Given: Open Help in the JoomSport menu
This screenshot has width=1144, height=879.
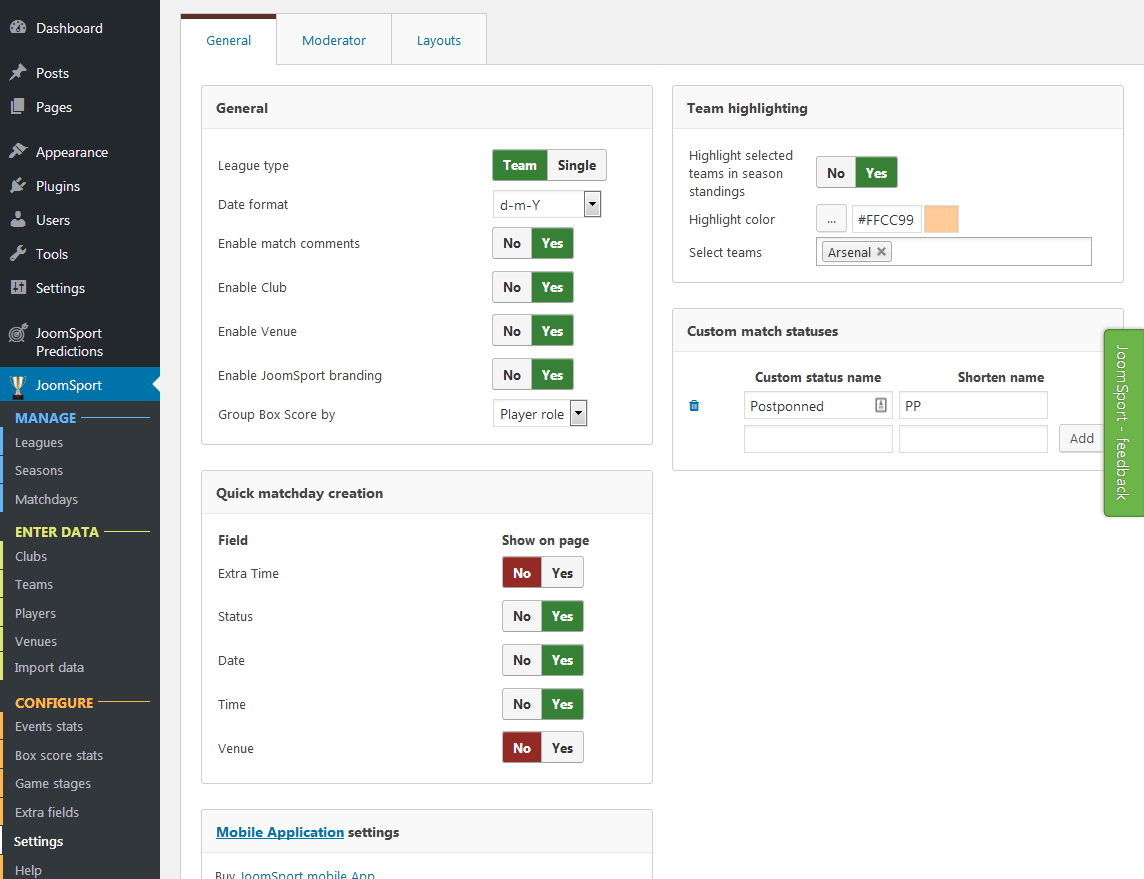Looking at the screenshot, I should coord(28,870).
